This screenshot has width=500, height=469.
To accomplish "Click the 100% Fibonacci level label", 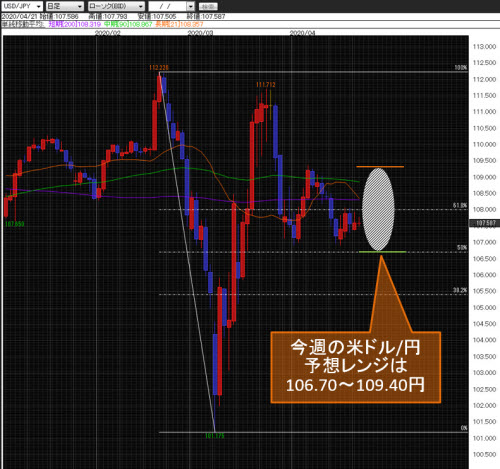I will [x=461, y=68].
